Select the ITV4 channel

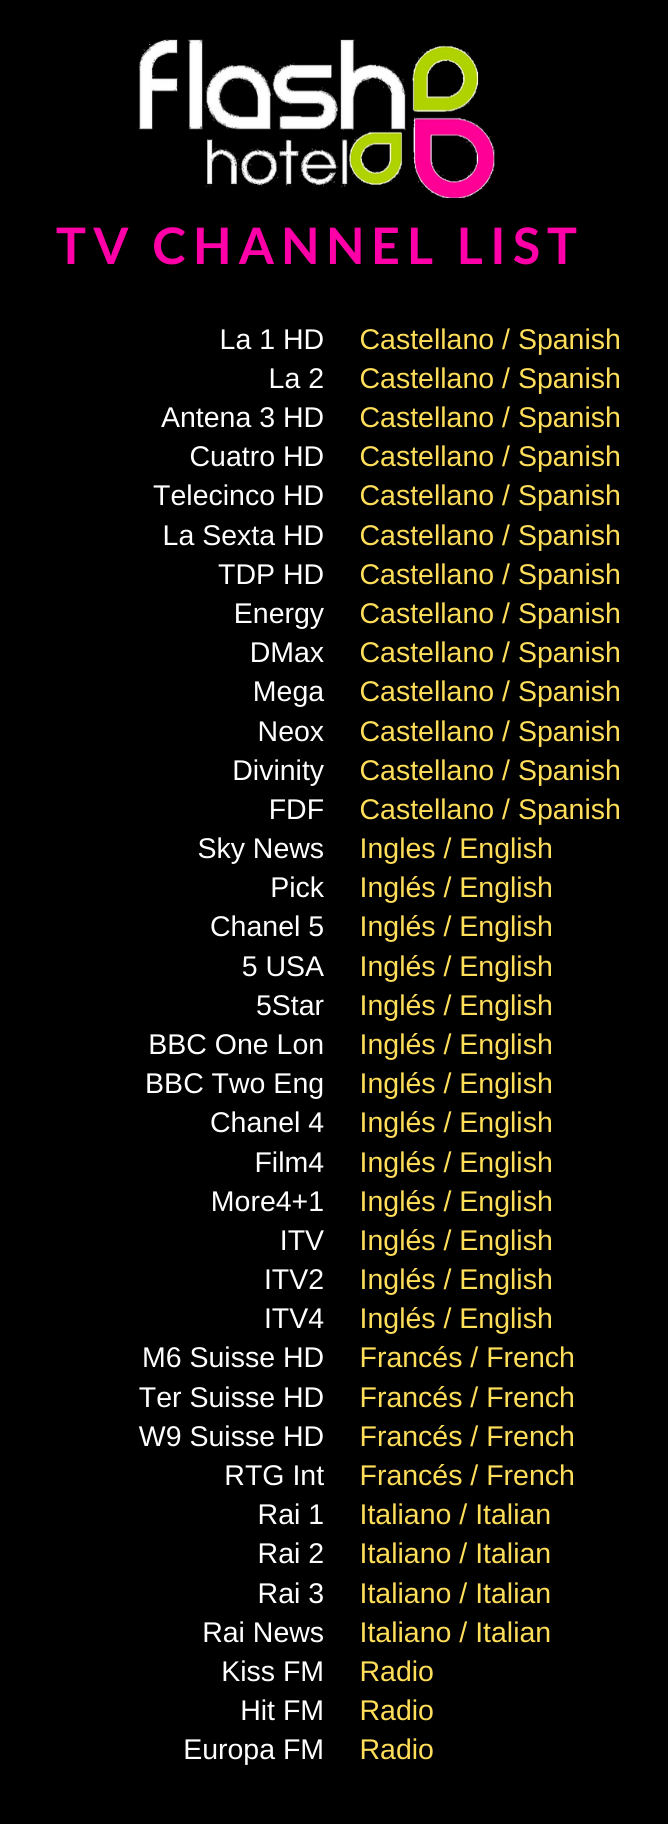click(x=294, y=1319)
